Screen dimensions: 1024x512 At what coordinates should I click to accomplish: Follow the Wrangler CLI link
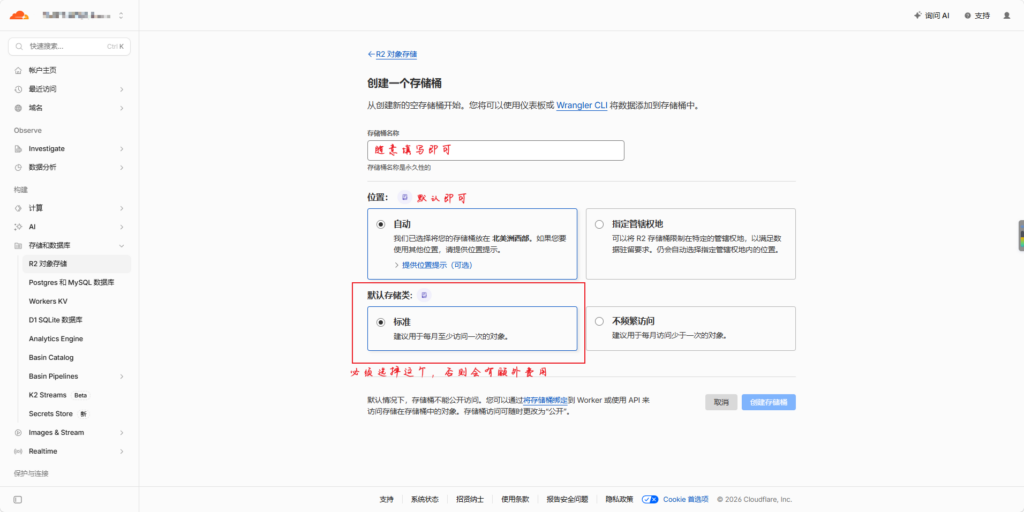click(582, 105)
